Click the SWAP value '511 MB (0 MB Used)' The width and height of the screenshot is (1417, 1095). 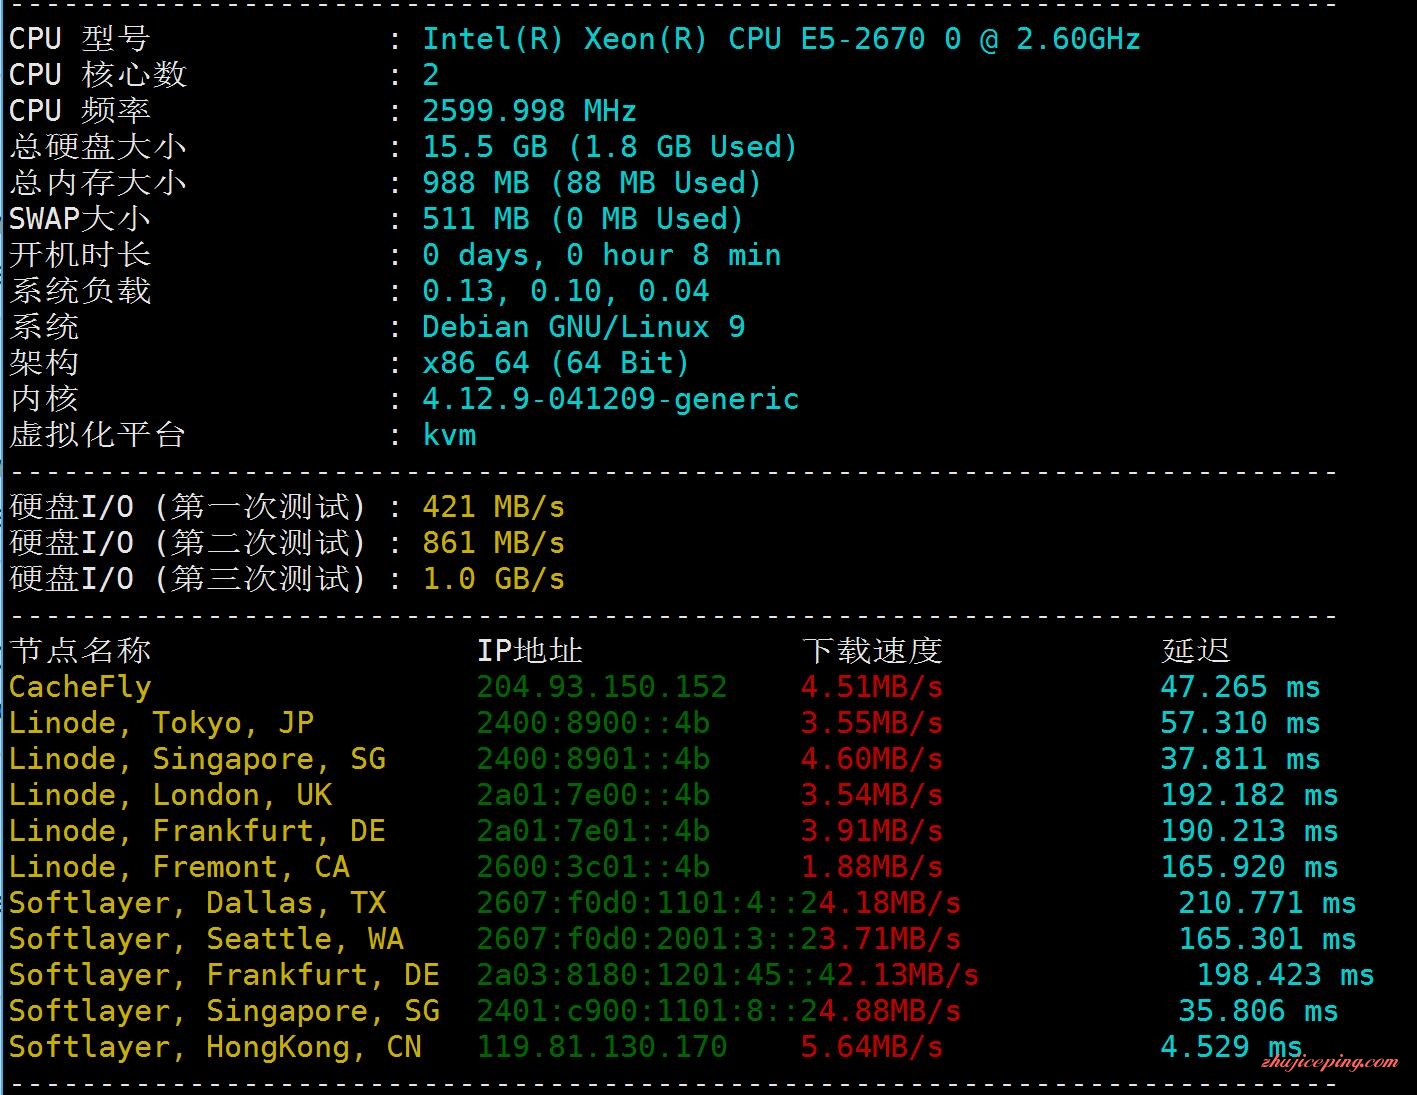(583, 219)
